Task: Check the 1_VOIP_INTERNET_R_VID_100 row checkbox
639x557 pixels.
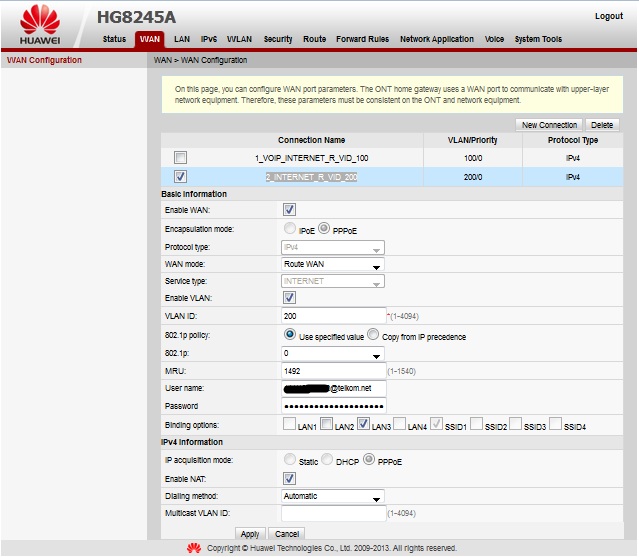Action: click(180, 157)
